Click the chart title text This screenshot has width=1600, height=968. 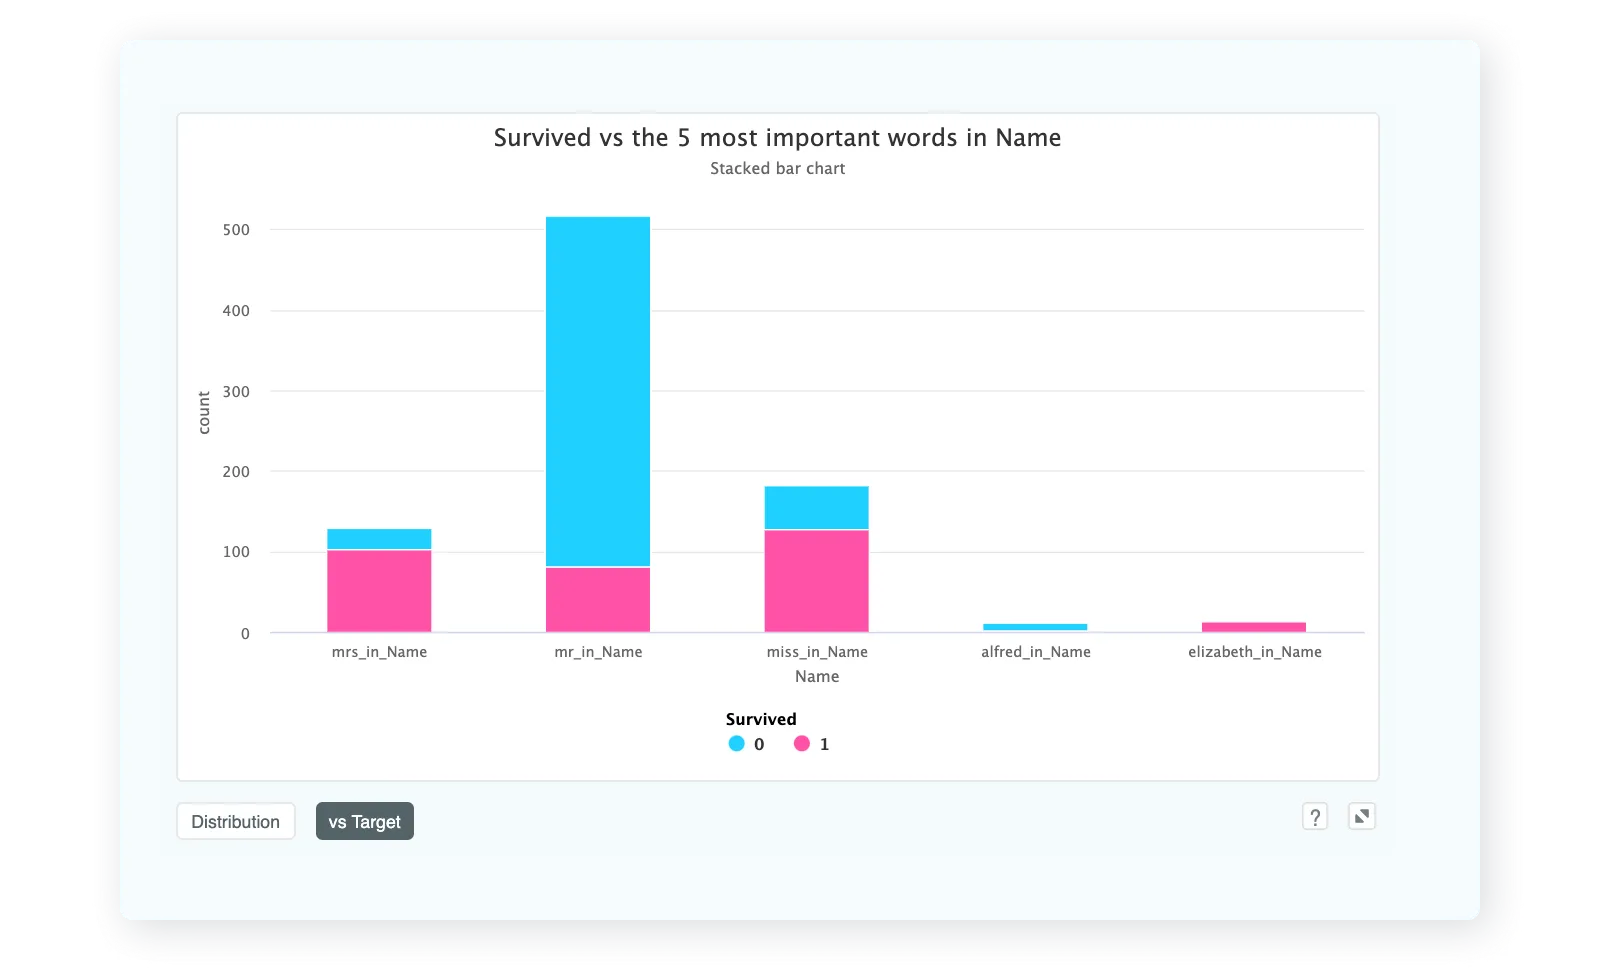(x=776, y=138)
